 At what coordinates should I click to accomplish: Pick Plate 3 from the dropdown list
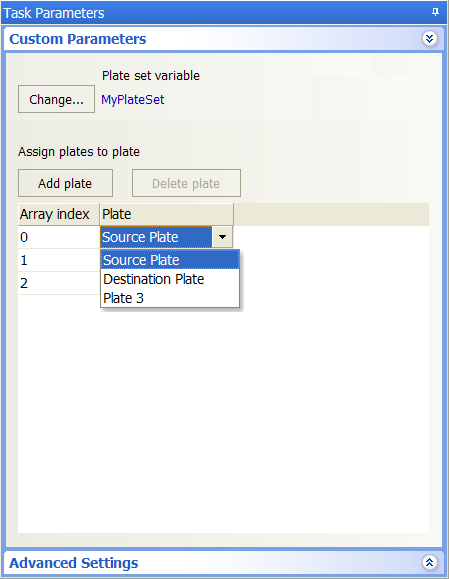(x=170, y=298)
